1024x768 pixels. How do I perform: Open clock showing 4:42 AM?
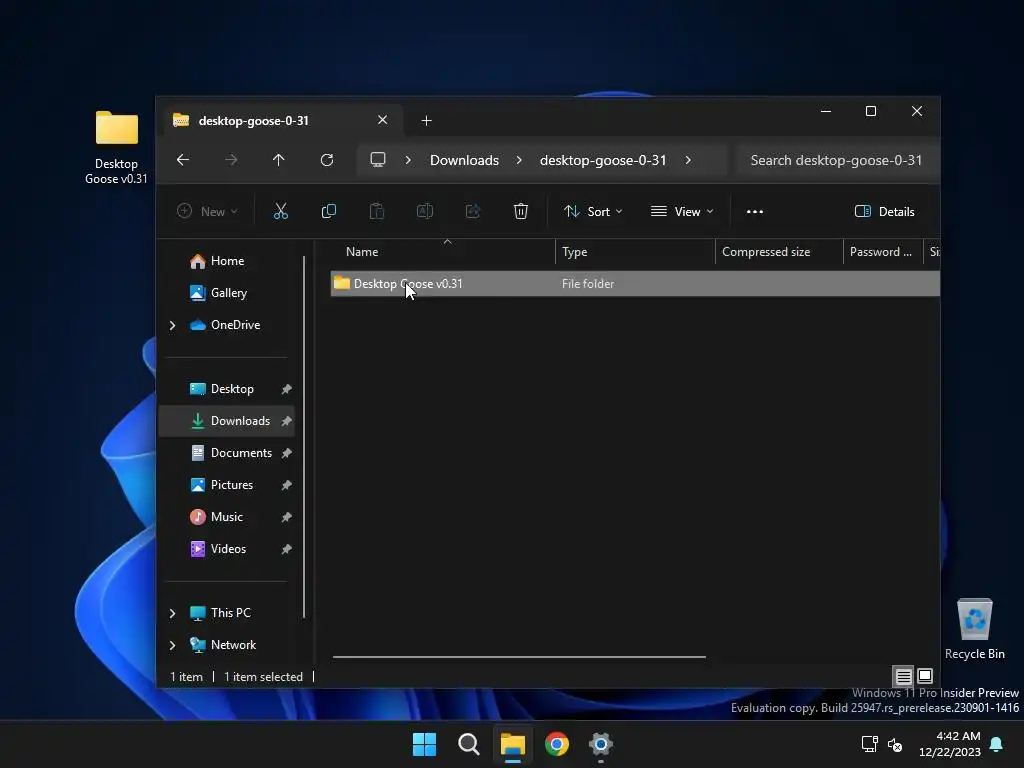(x=950, y=744)
